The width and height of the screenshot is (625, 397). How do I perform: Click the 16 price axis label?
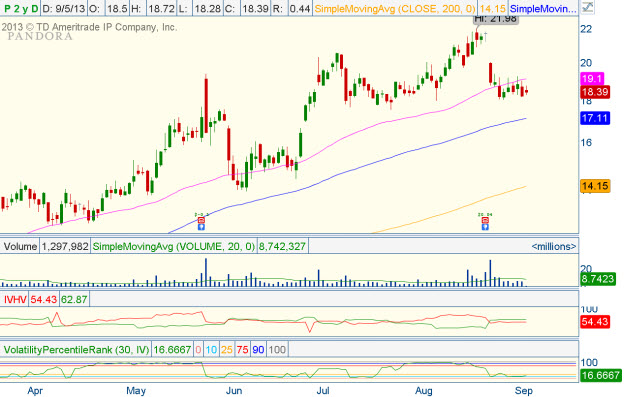click(x=586, y=142)
